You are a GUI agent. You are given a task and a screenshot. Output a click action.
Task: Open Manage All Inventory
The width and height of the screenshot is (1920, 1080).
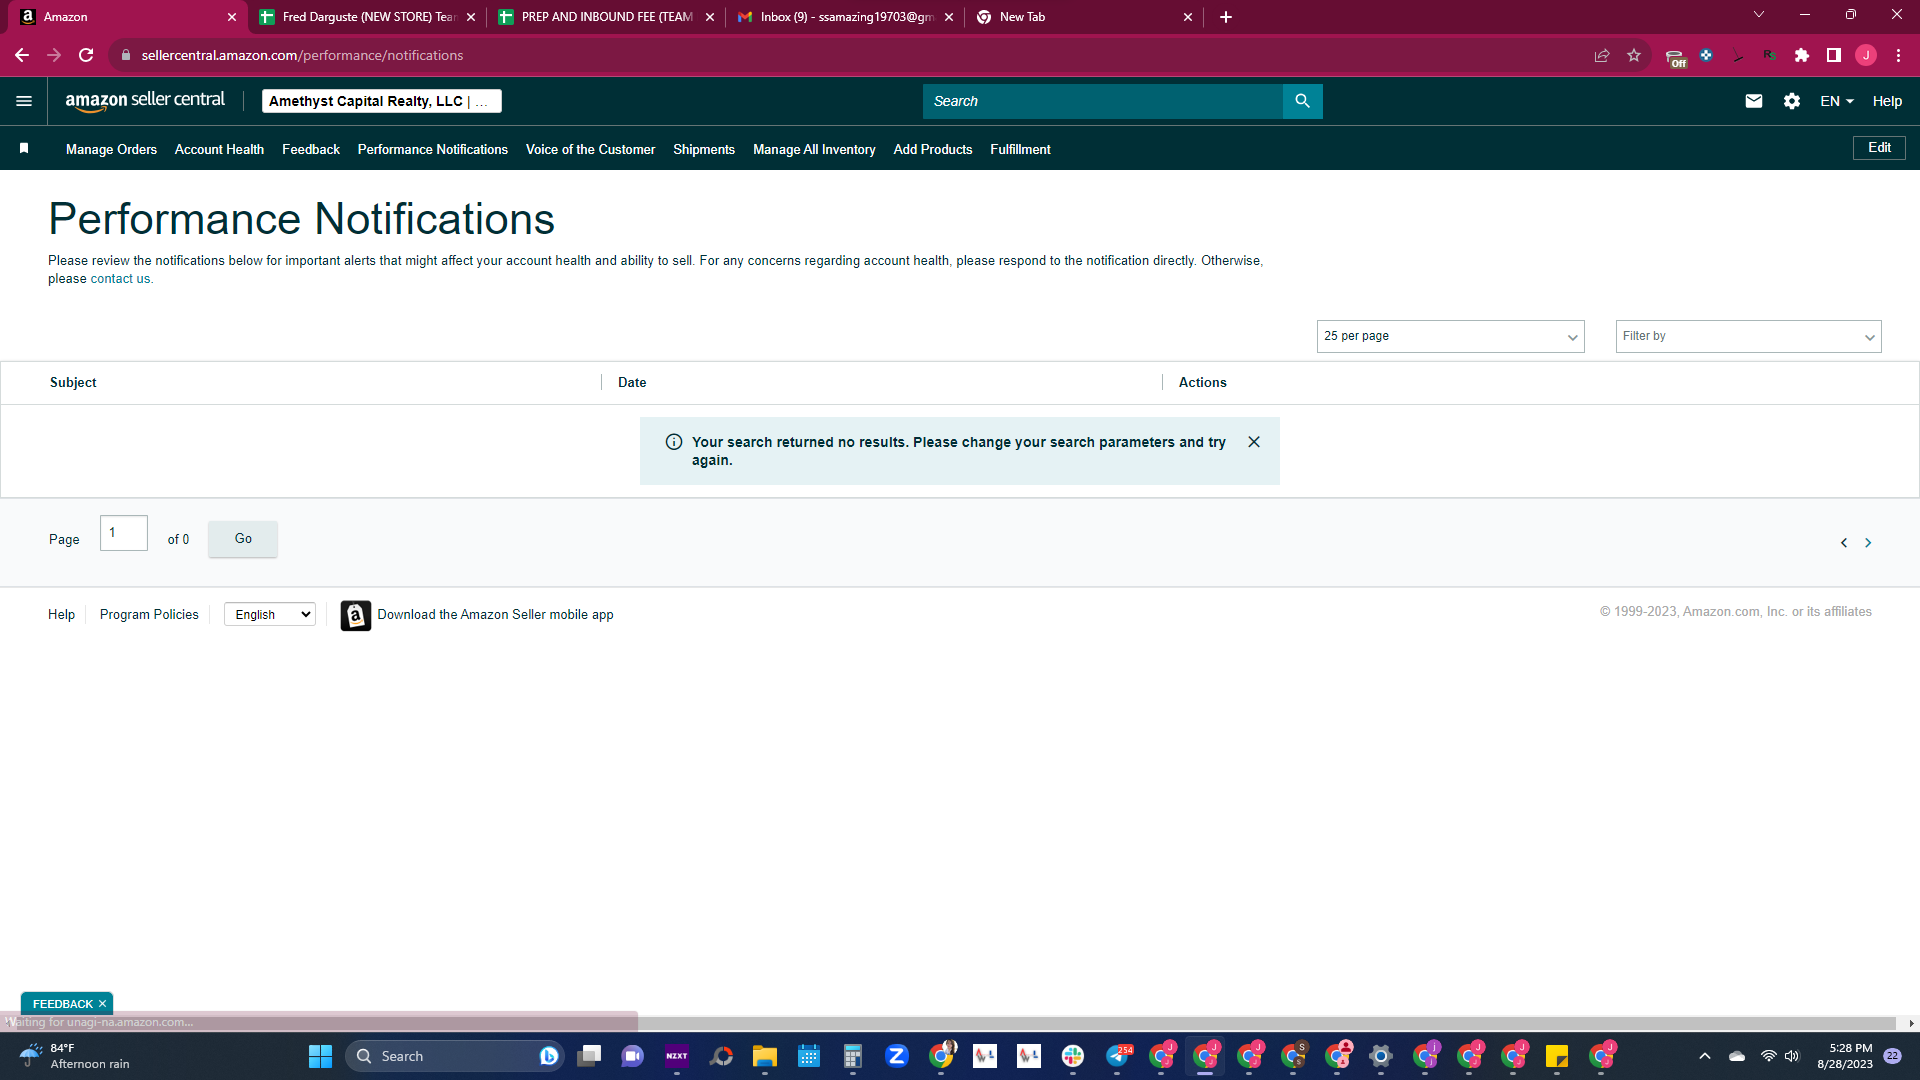click(x=814, y=149)
